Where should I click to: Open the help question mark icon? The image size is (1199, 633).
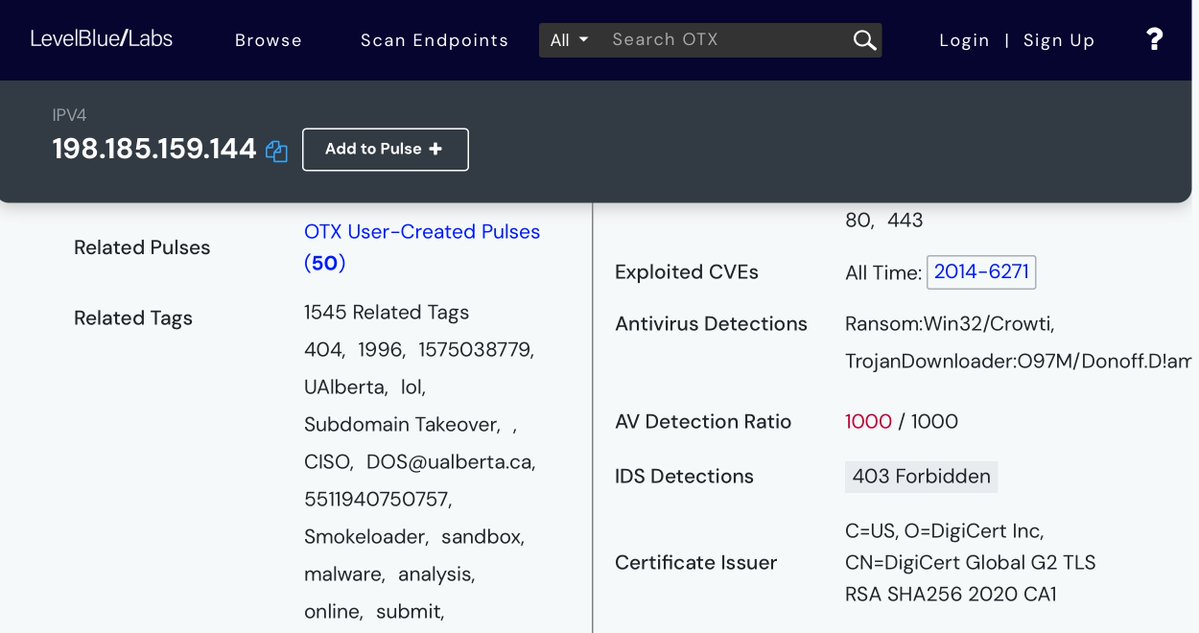(x=1154, y=39)
